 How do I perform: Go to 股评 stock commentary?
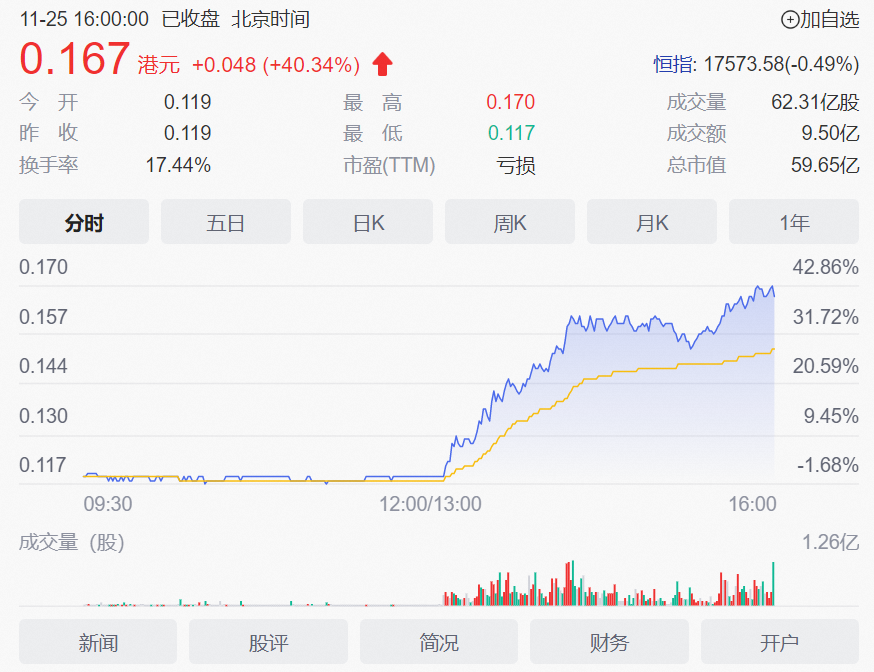[x=269, y=642]
